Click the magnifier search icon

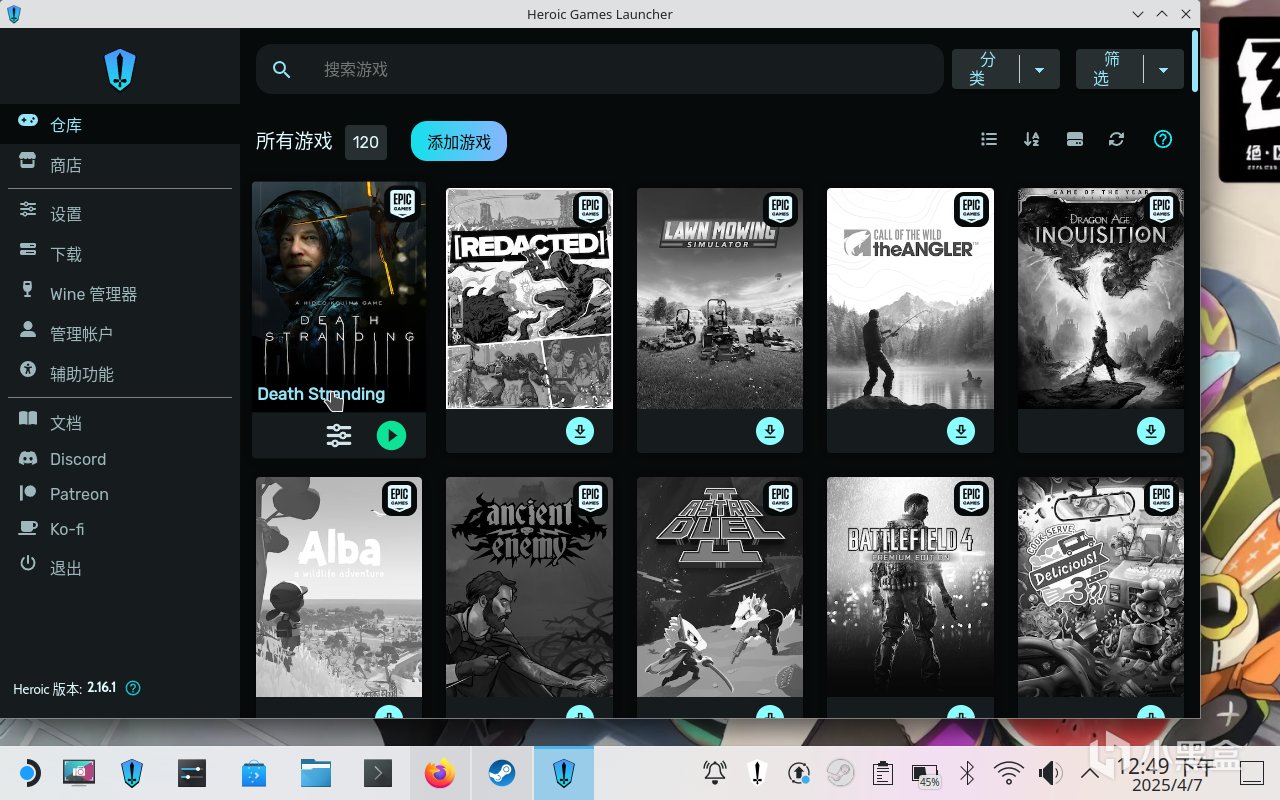click(x=282, y=69)
